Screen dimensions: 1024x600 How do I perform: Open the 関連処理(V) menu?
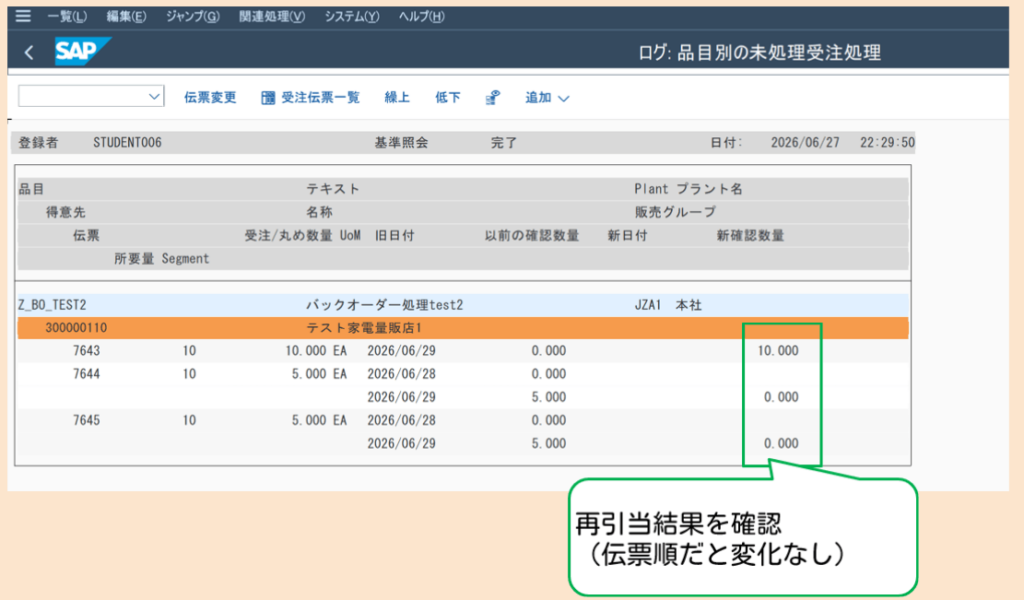click(272, 16)
